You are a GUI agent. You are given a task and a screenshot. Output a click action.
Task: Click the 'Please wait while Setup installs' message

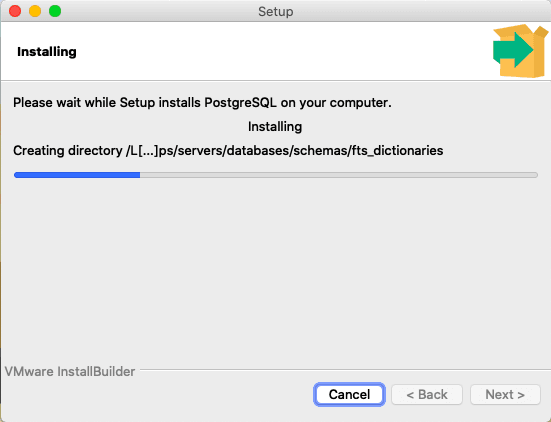click(x=202, y=103)
